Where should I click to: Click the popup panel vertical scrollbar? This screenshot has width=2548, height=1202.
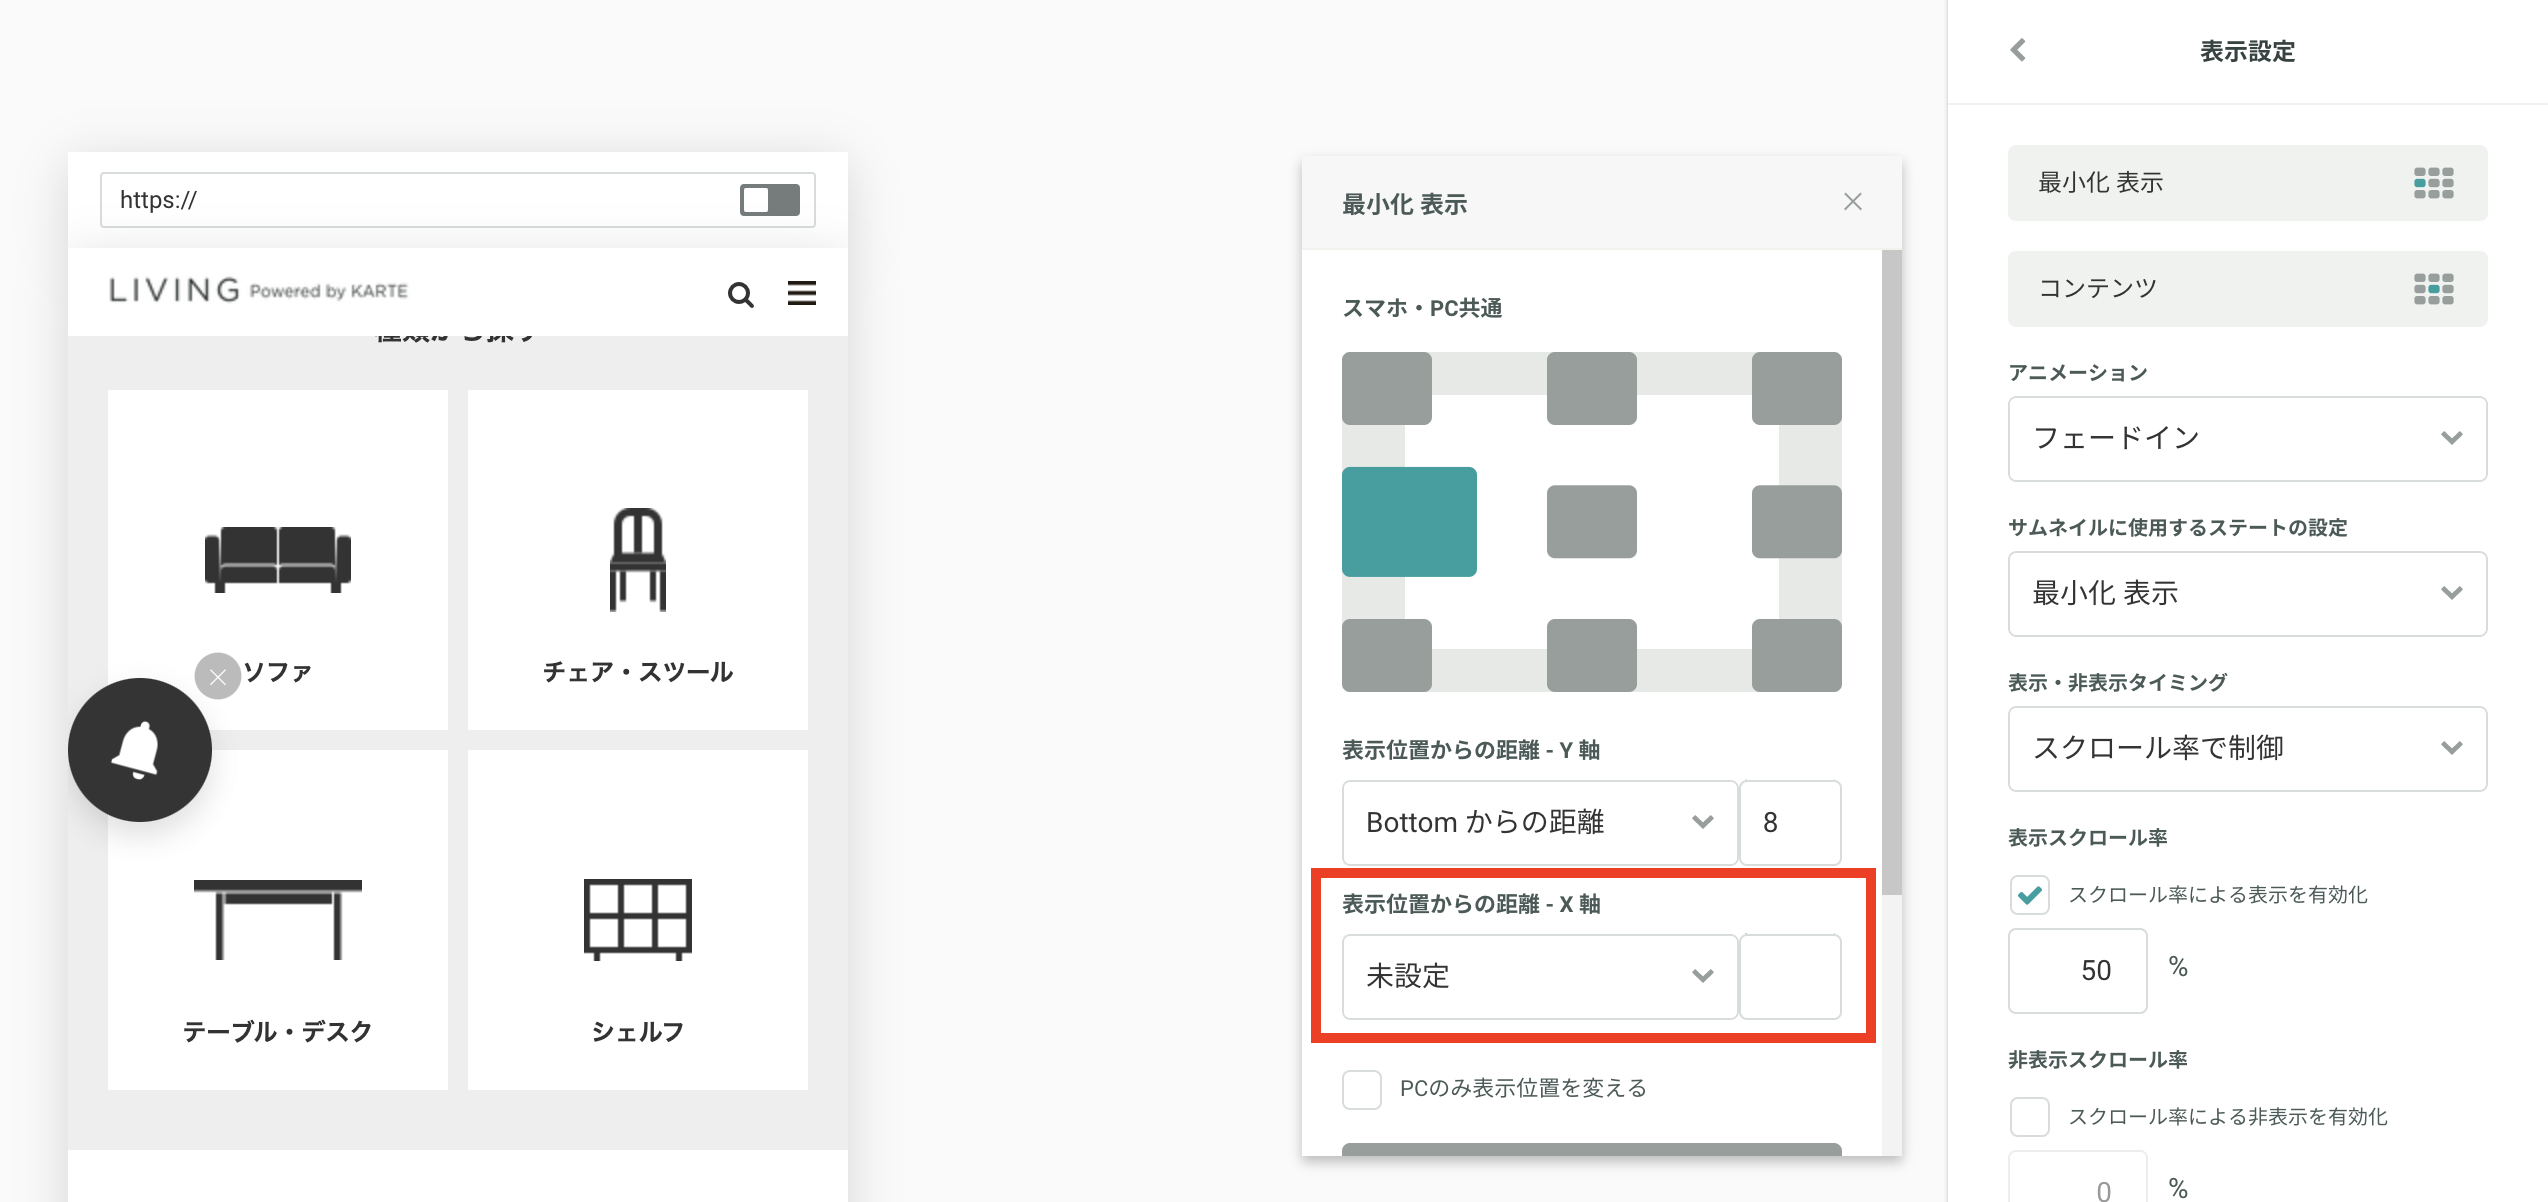(x=1891, y=572)
